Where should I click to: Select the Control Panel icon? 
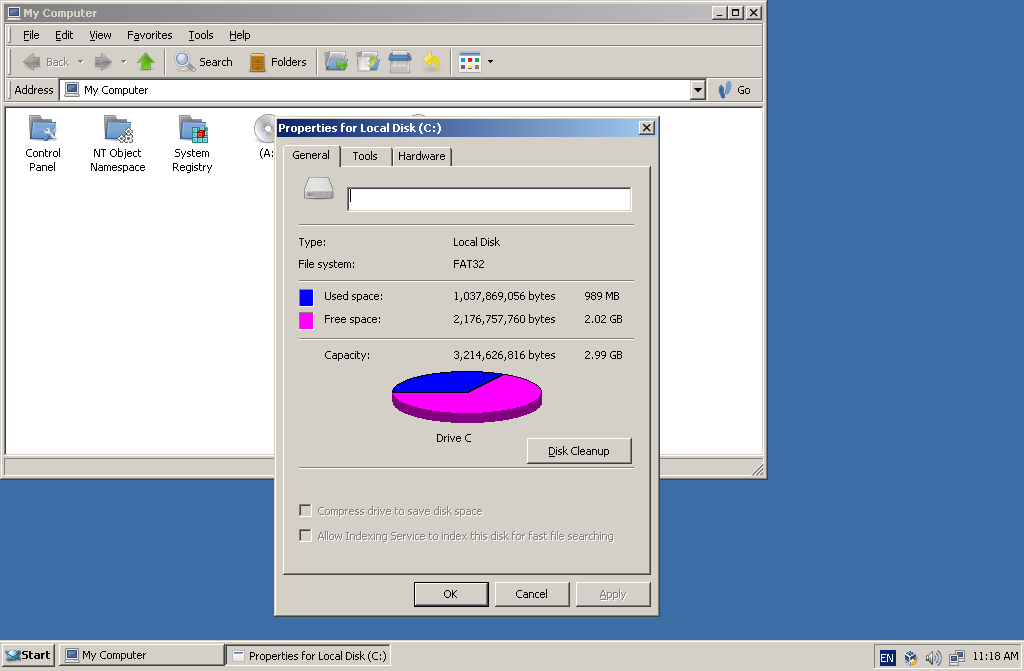(42, 144)
